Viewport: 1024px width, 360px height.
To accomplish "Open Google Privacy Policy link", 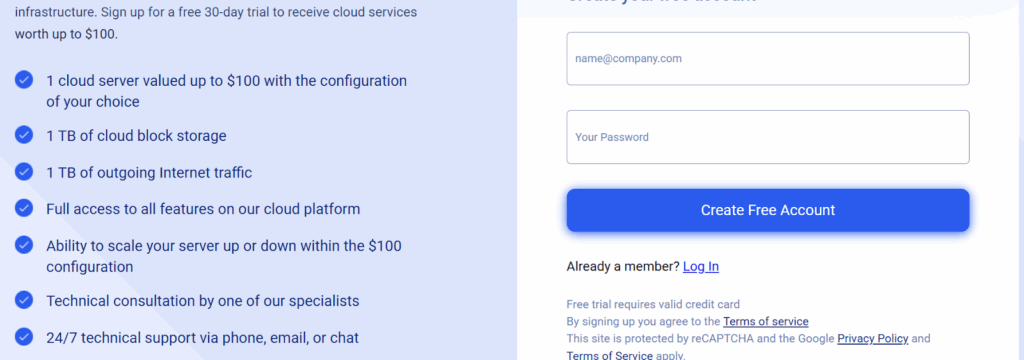I will point(872,338).
